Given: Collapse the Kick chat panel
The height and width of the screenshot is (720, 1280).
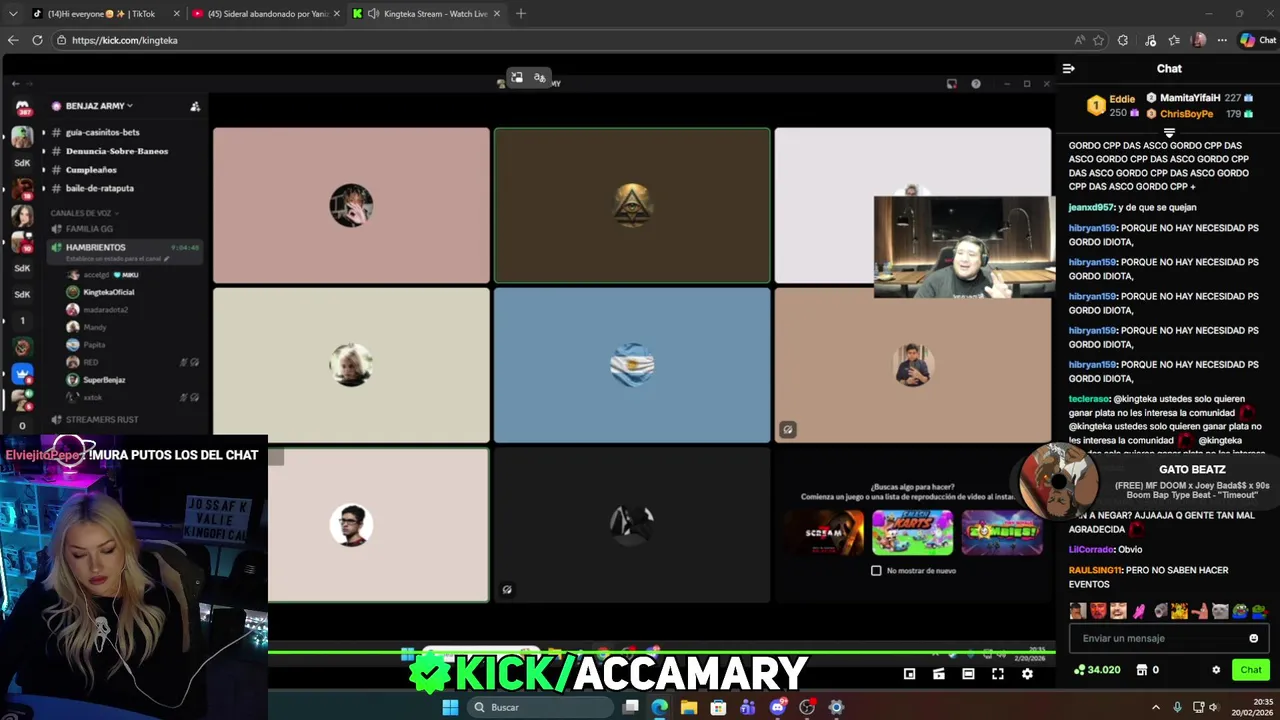Looking at the screenshot, I should click(1068, 68).
